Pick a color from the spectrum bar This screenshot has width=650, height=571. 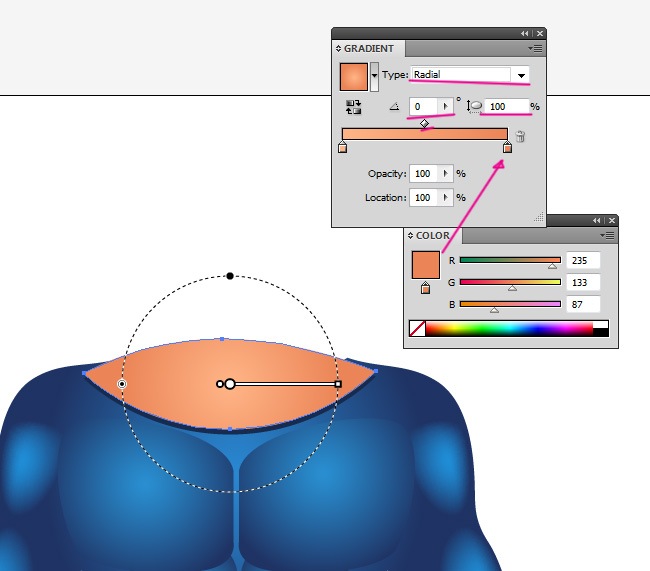pos(509,328)
